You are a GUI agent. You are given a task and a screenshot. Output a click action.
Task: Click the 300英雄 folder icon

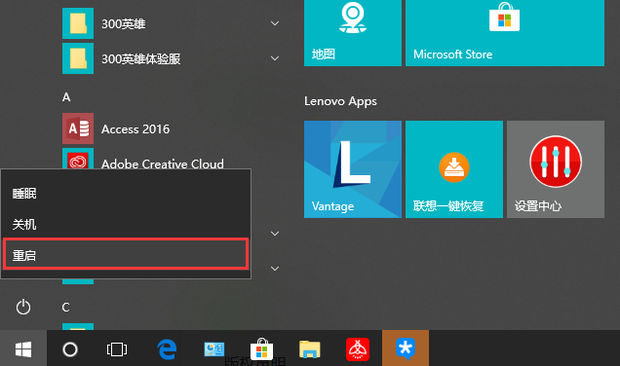[x=78, y=23]
